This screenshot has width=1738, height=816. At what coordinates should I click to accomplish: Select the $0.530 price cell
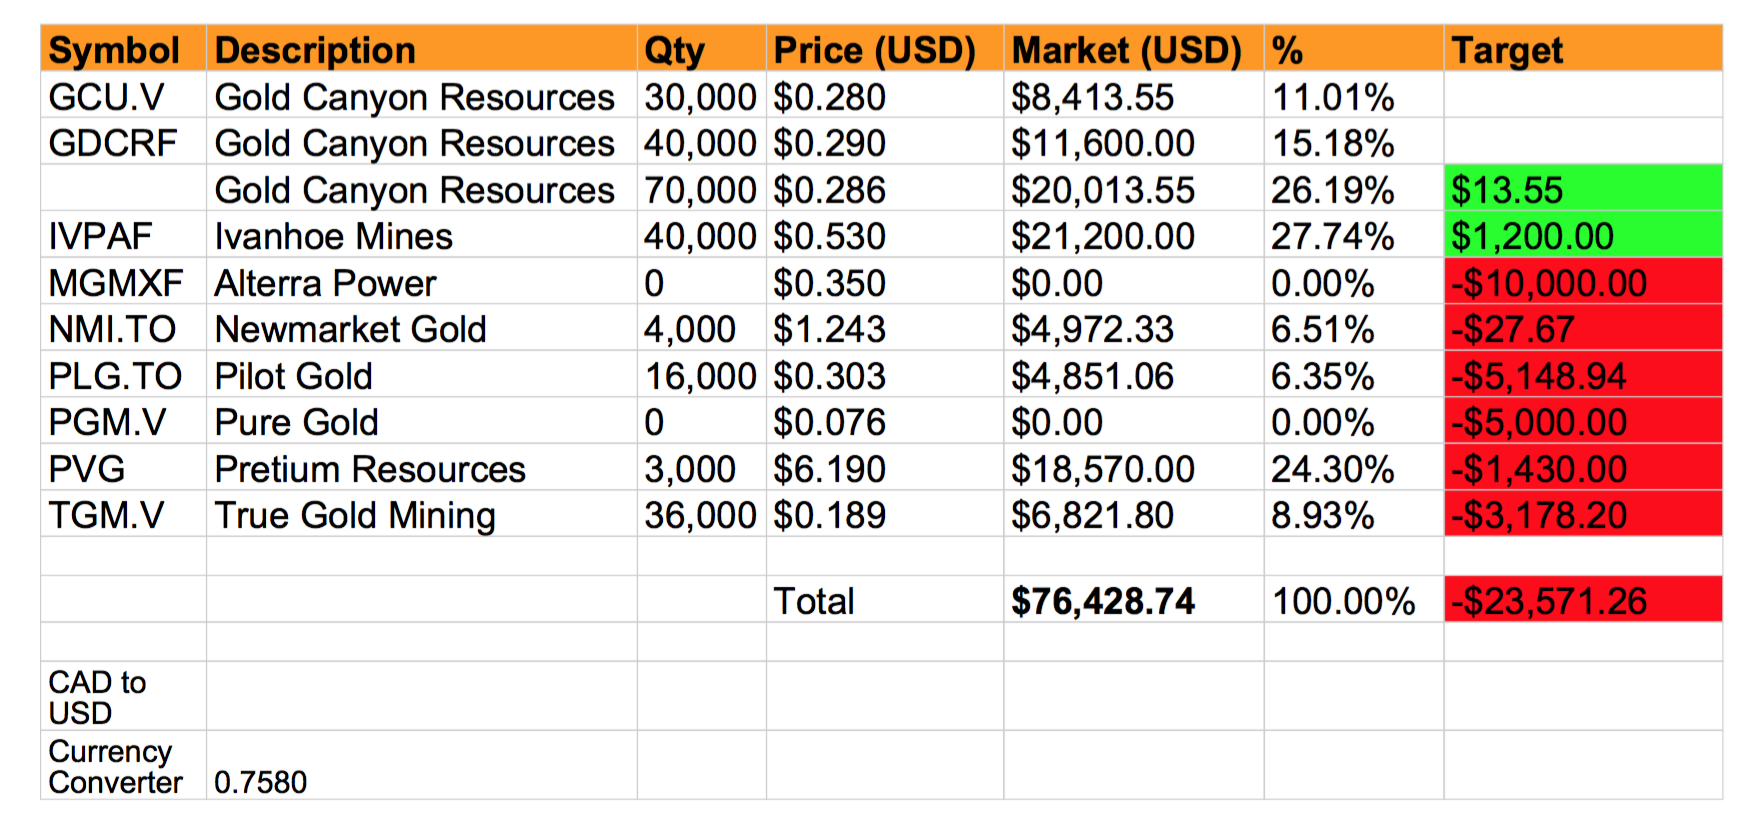pyautogui.click(x=885, y=234)
